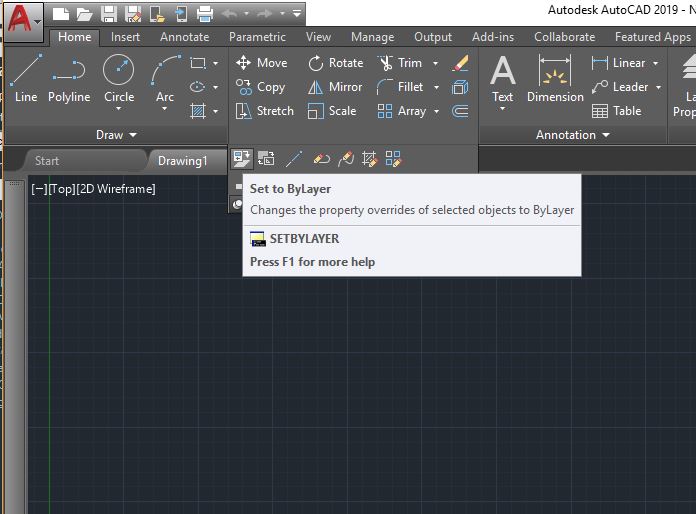Expand the Rectangle dropdown arrow
The width and height of the screenshot is (696, 514).
(x=215, y=63)
